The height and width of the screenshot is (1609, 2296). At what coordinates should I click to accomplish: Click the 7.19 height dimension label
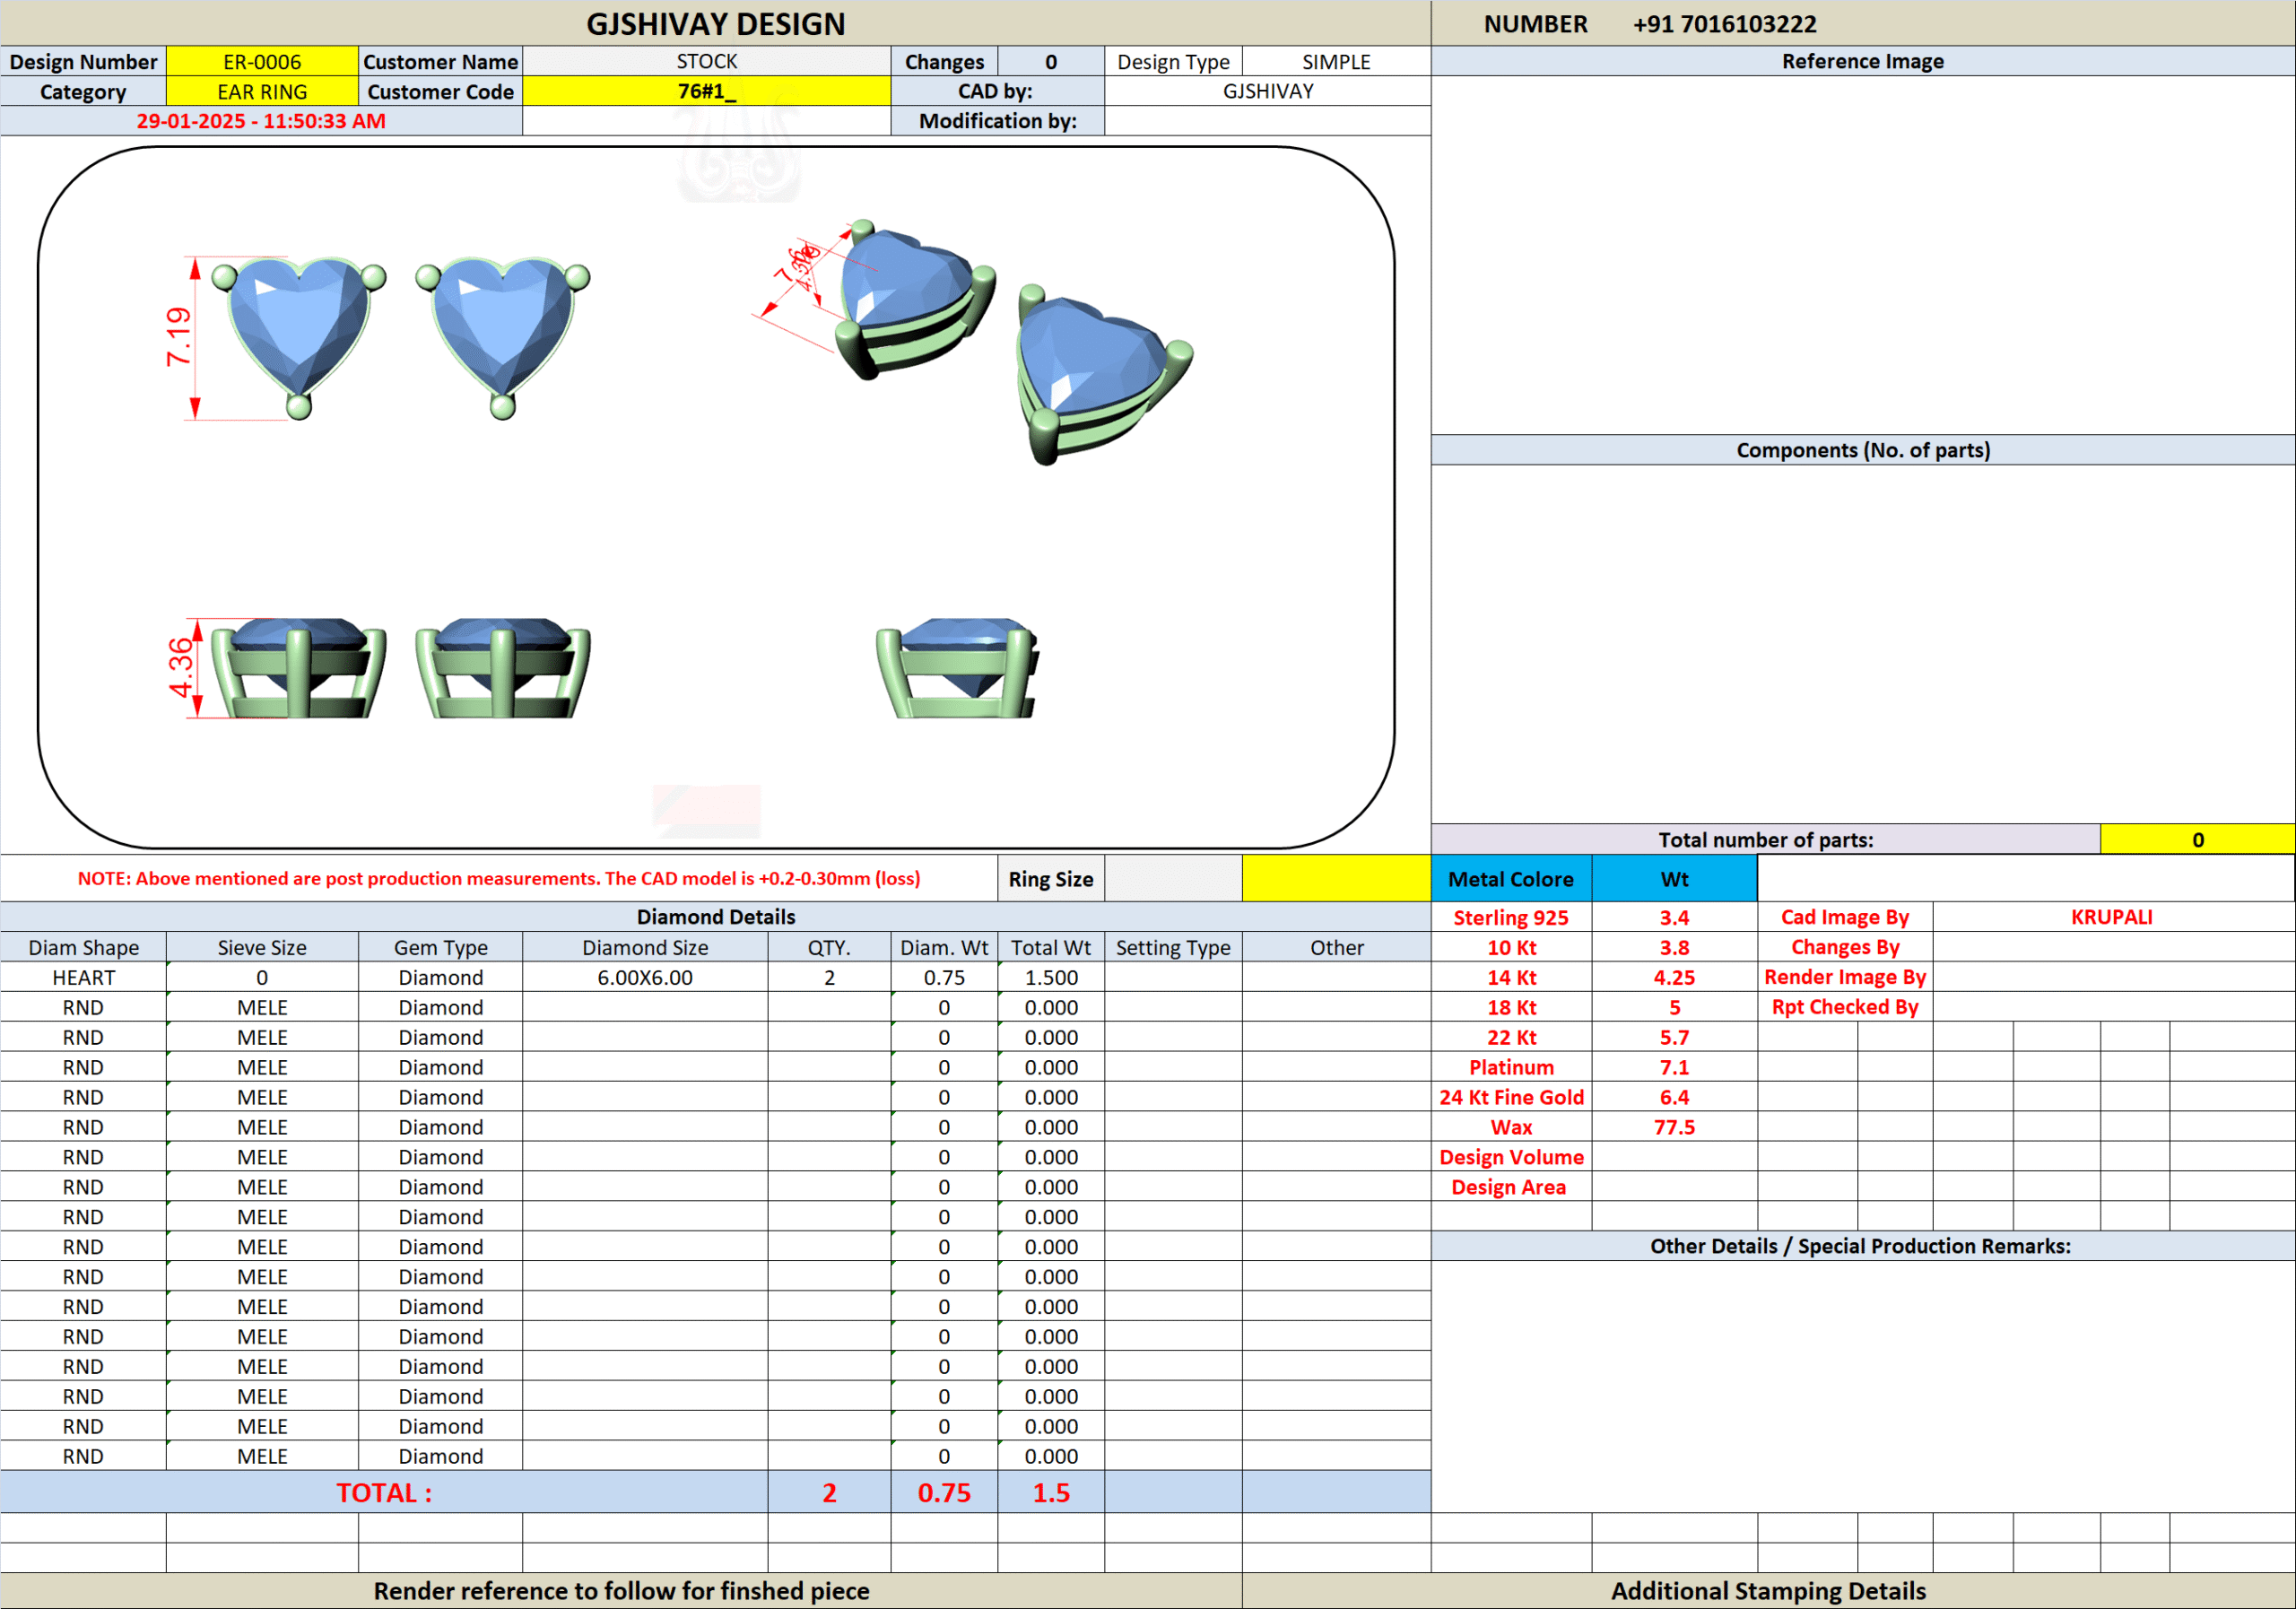point(178,337)
